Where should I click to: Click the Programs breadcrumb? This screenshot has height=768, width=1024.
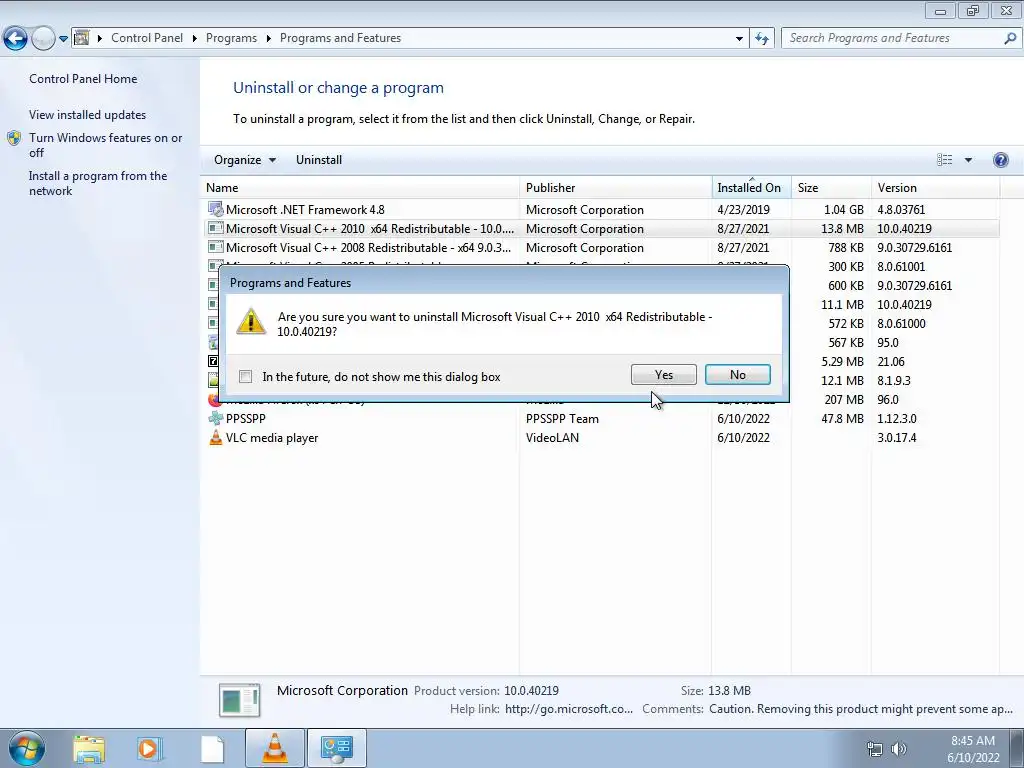pyautogui.click(x=231, y=38)
